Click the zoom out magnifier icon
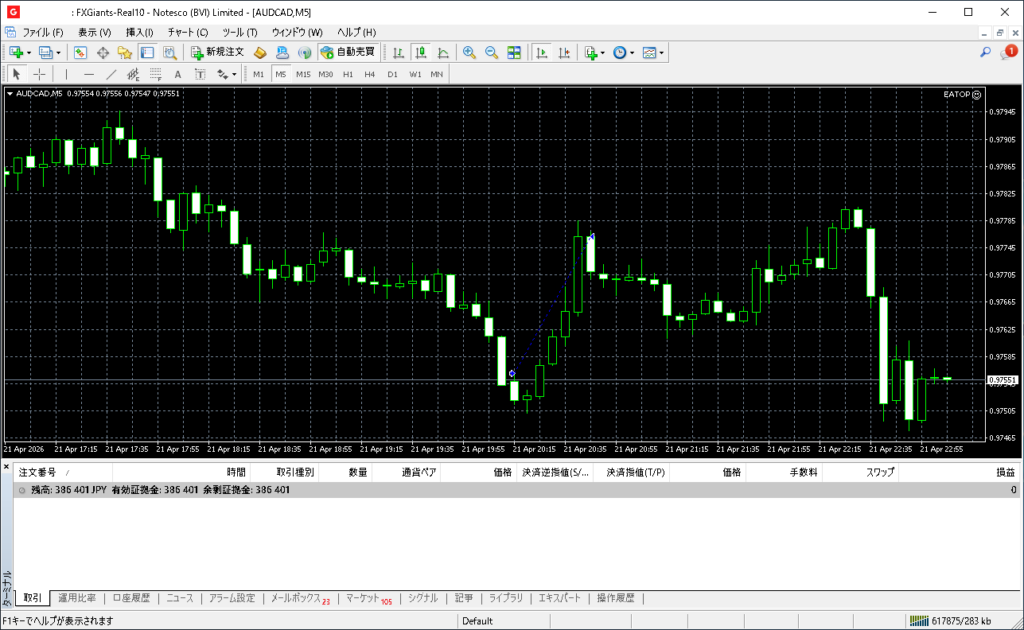The width and height of the screenshot is (1024, 630). tap(491, 52)
